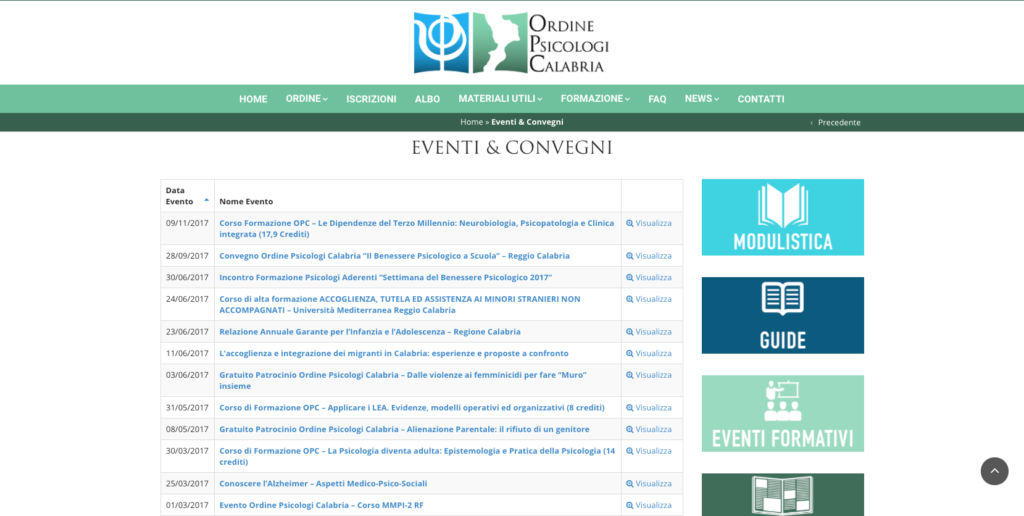Click magnifier Visualizza for 09/11/2017 event
Screen dimensions: 1024x516
pos(649,223)
